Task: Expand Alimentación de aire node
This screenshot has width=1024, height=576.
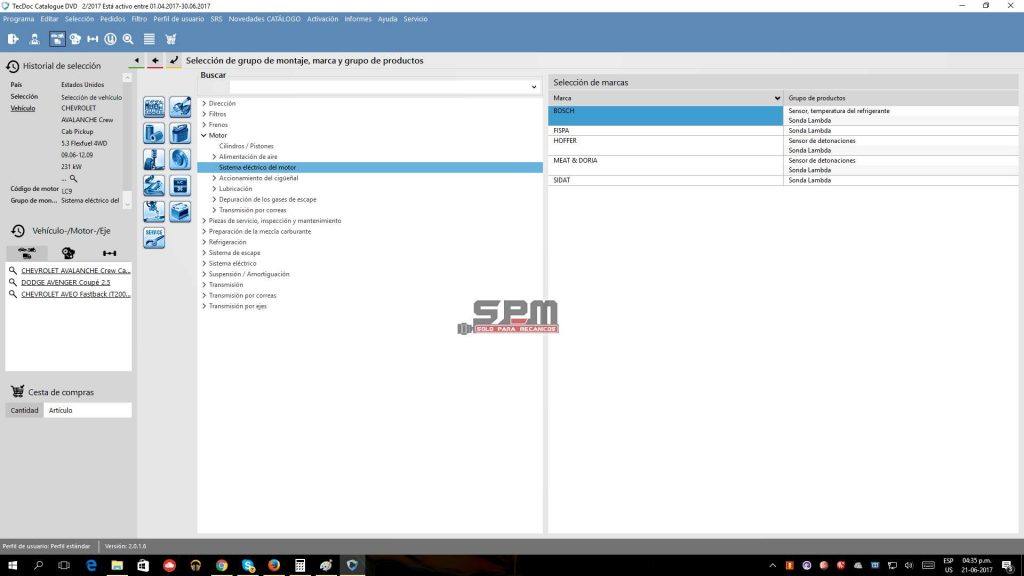Action: tap(214, 157)
